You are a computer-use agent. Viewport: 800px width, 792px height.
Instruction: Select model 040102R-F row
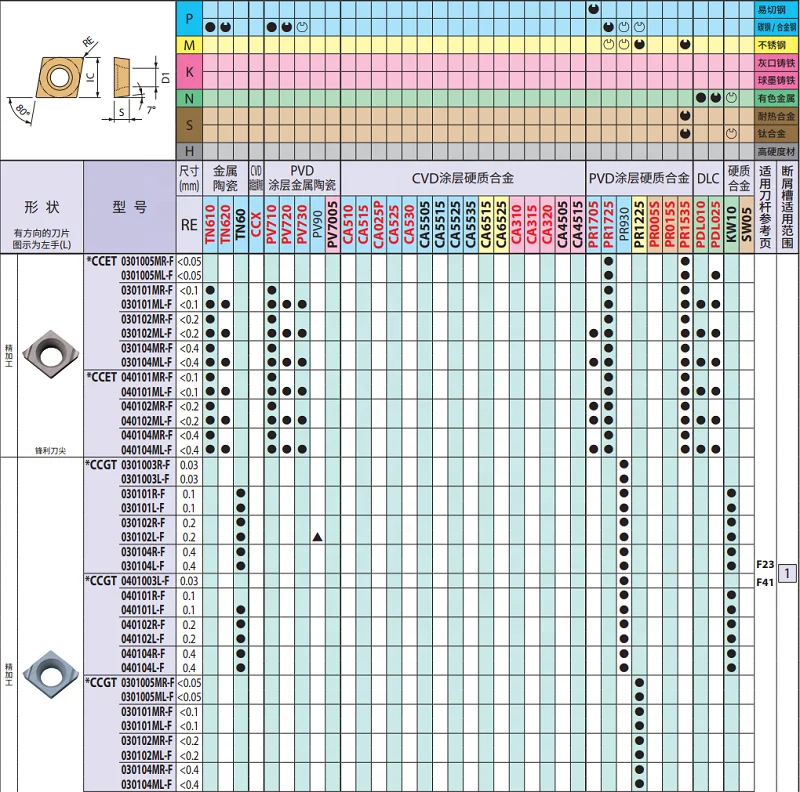point(143,625)
